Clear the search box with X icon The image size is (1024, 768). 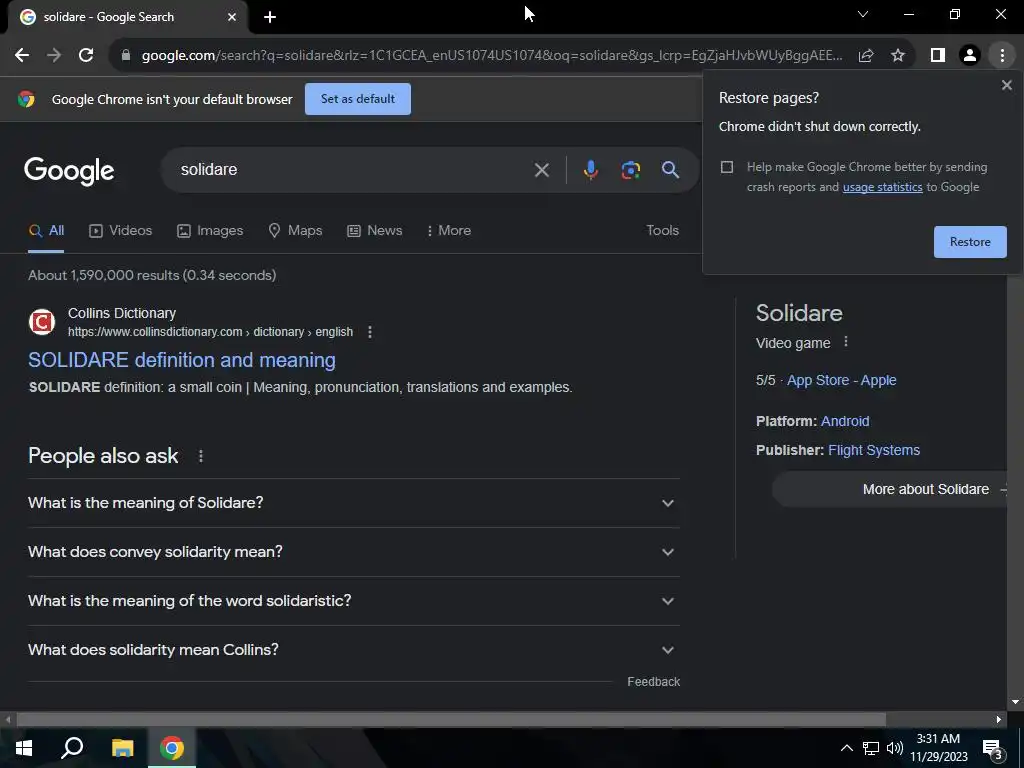pos(541,170)
